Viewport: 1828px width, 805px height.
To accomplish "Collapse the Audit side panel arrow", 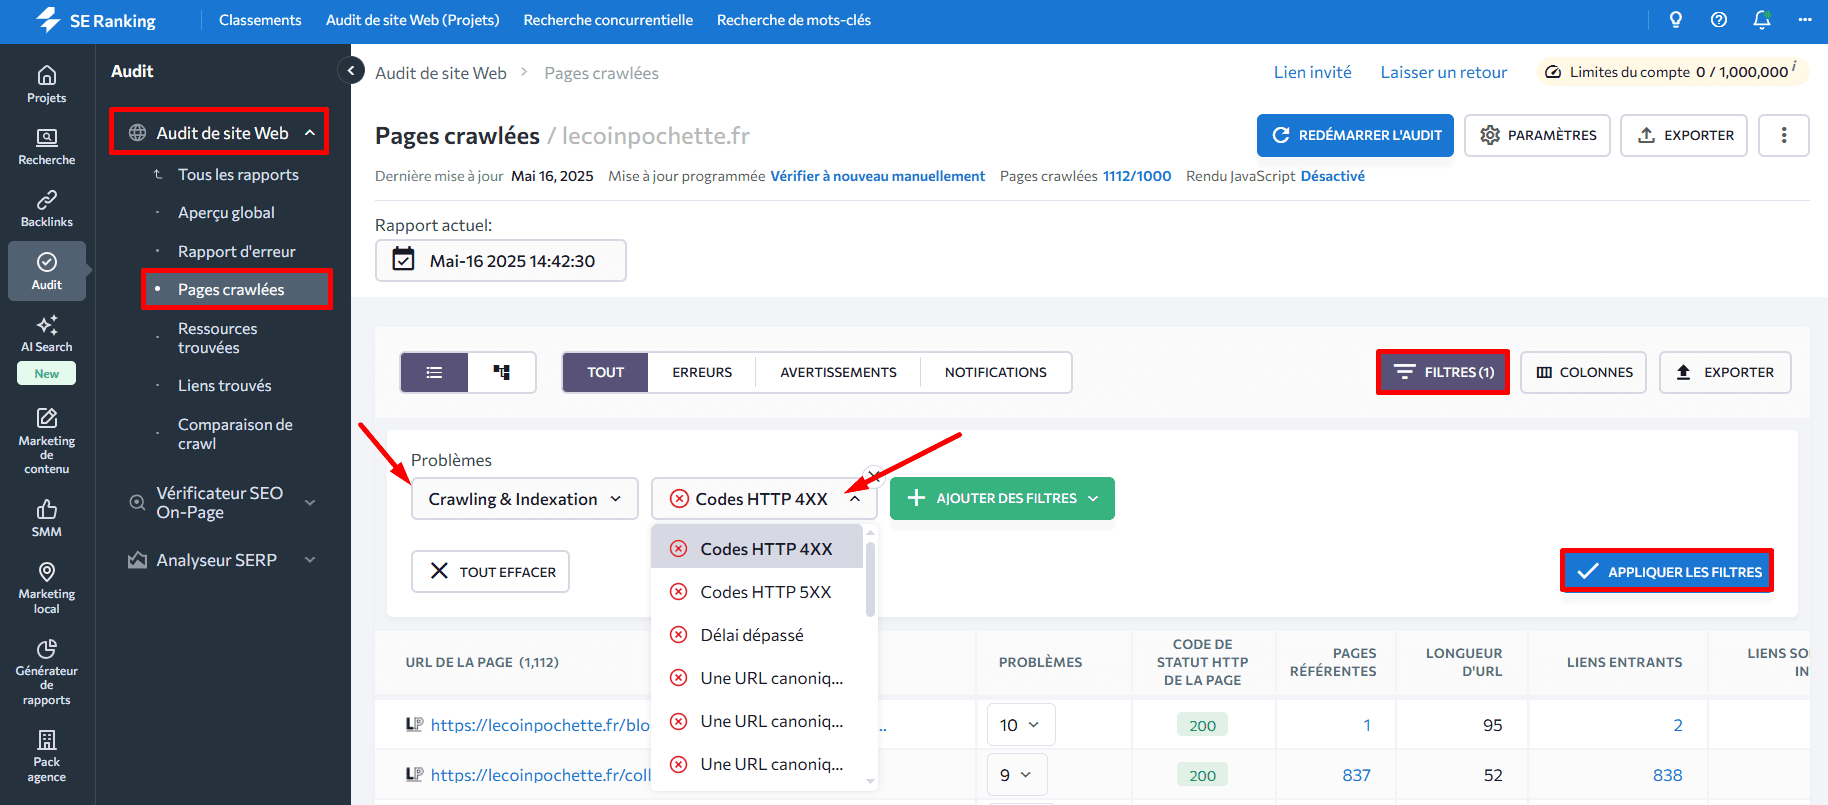I will [351, 71].
